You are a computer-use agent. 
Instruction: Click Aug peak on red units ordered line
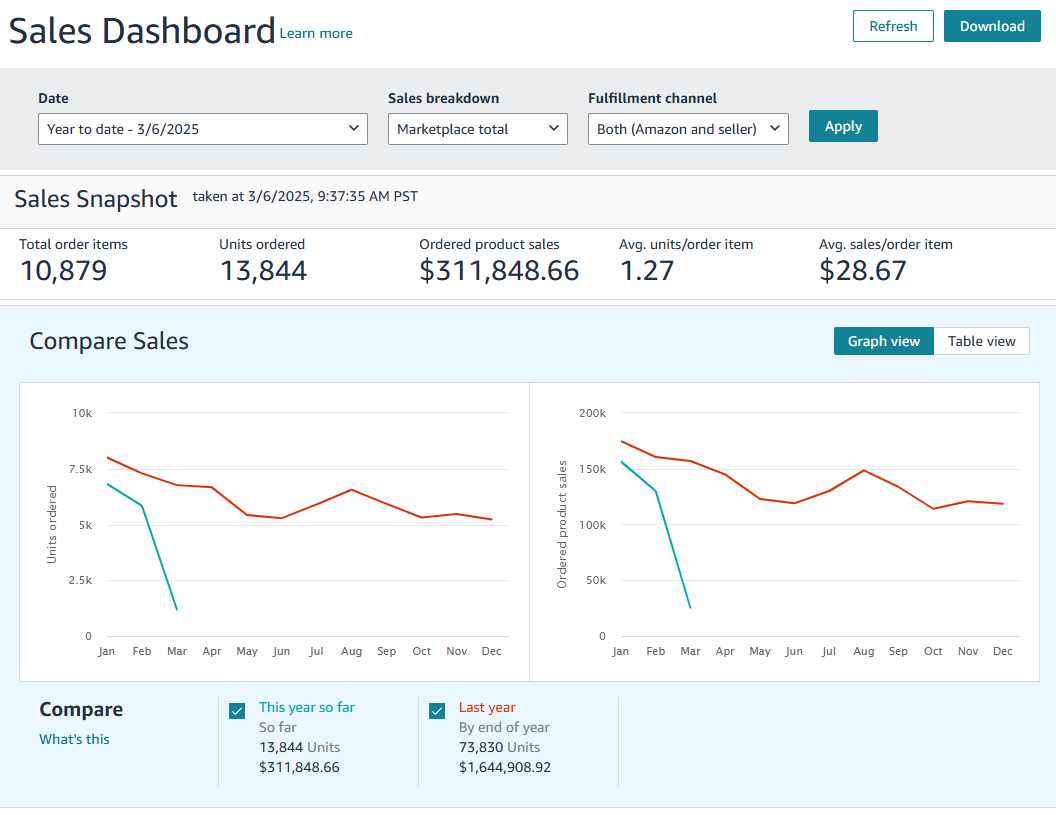point(352,490)
